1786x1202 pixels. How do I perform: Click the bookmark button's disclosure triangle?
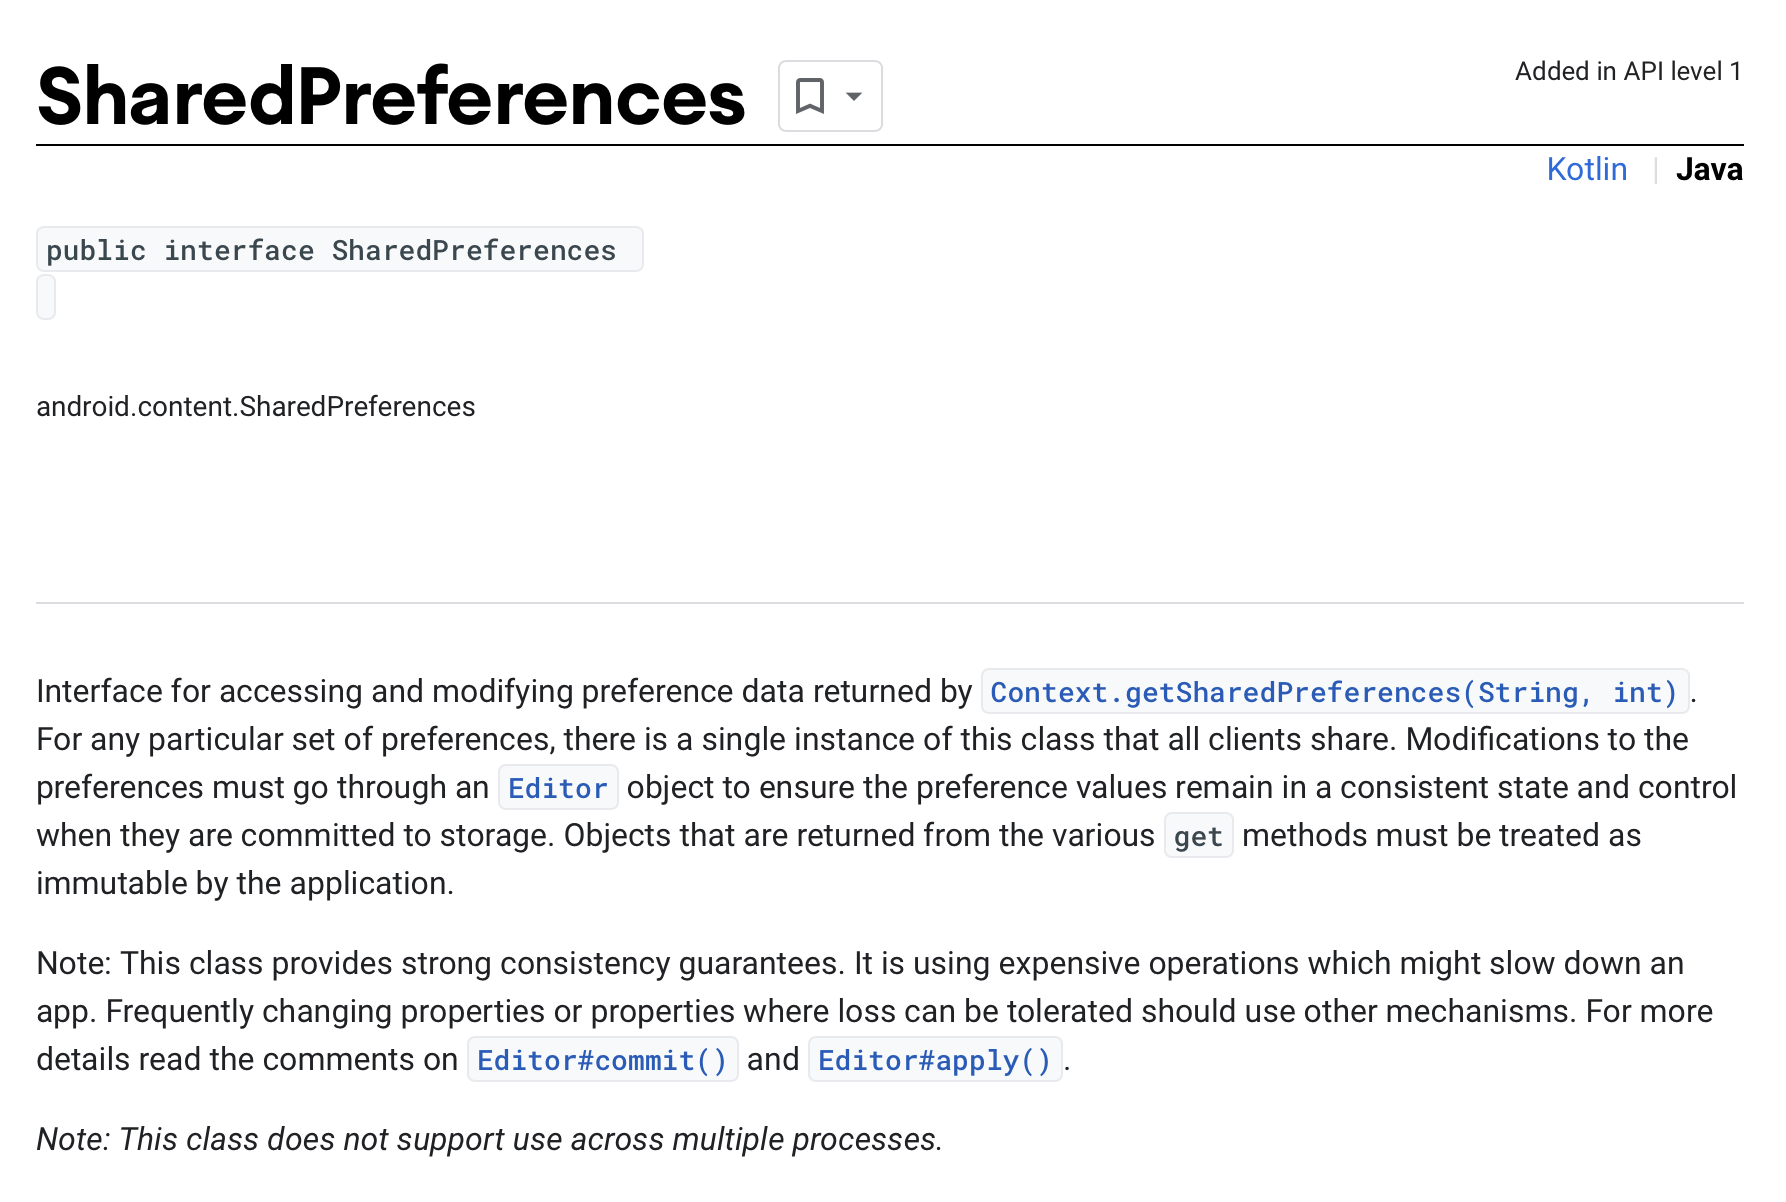[x=852, y=97]
